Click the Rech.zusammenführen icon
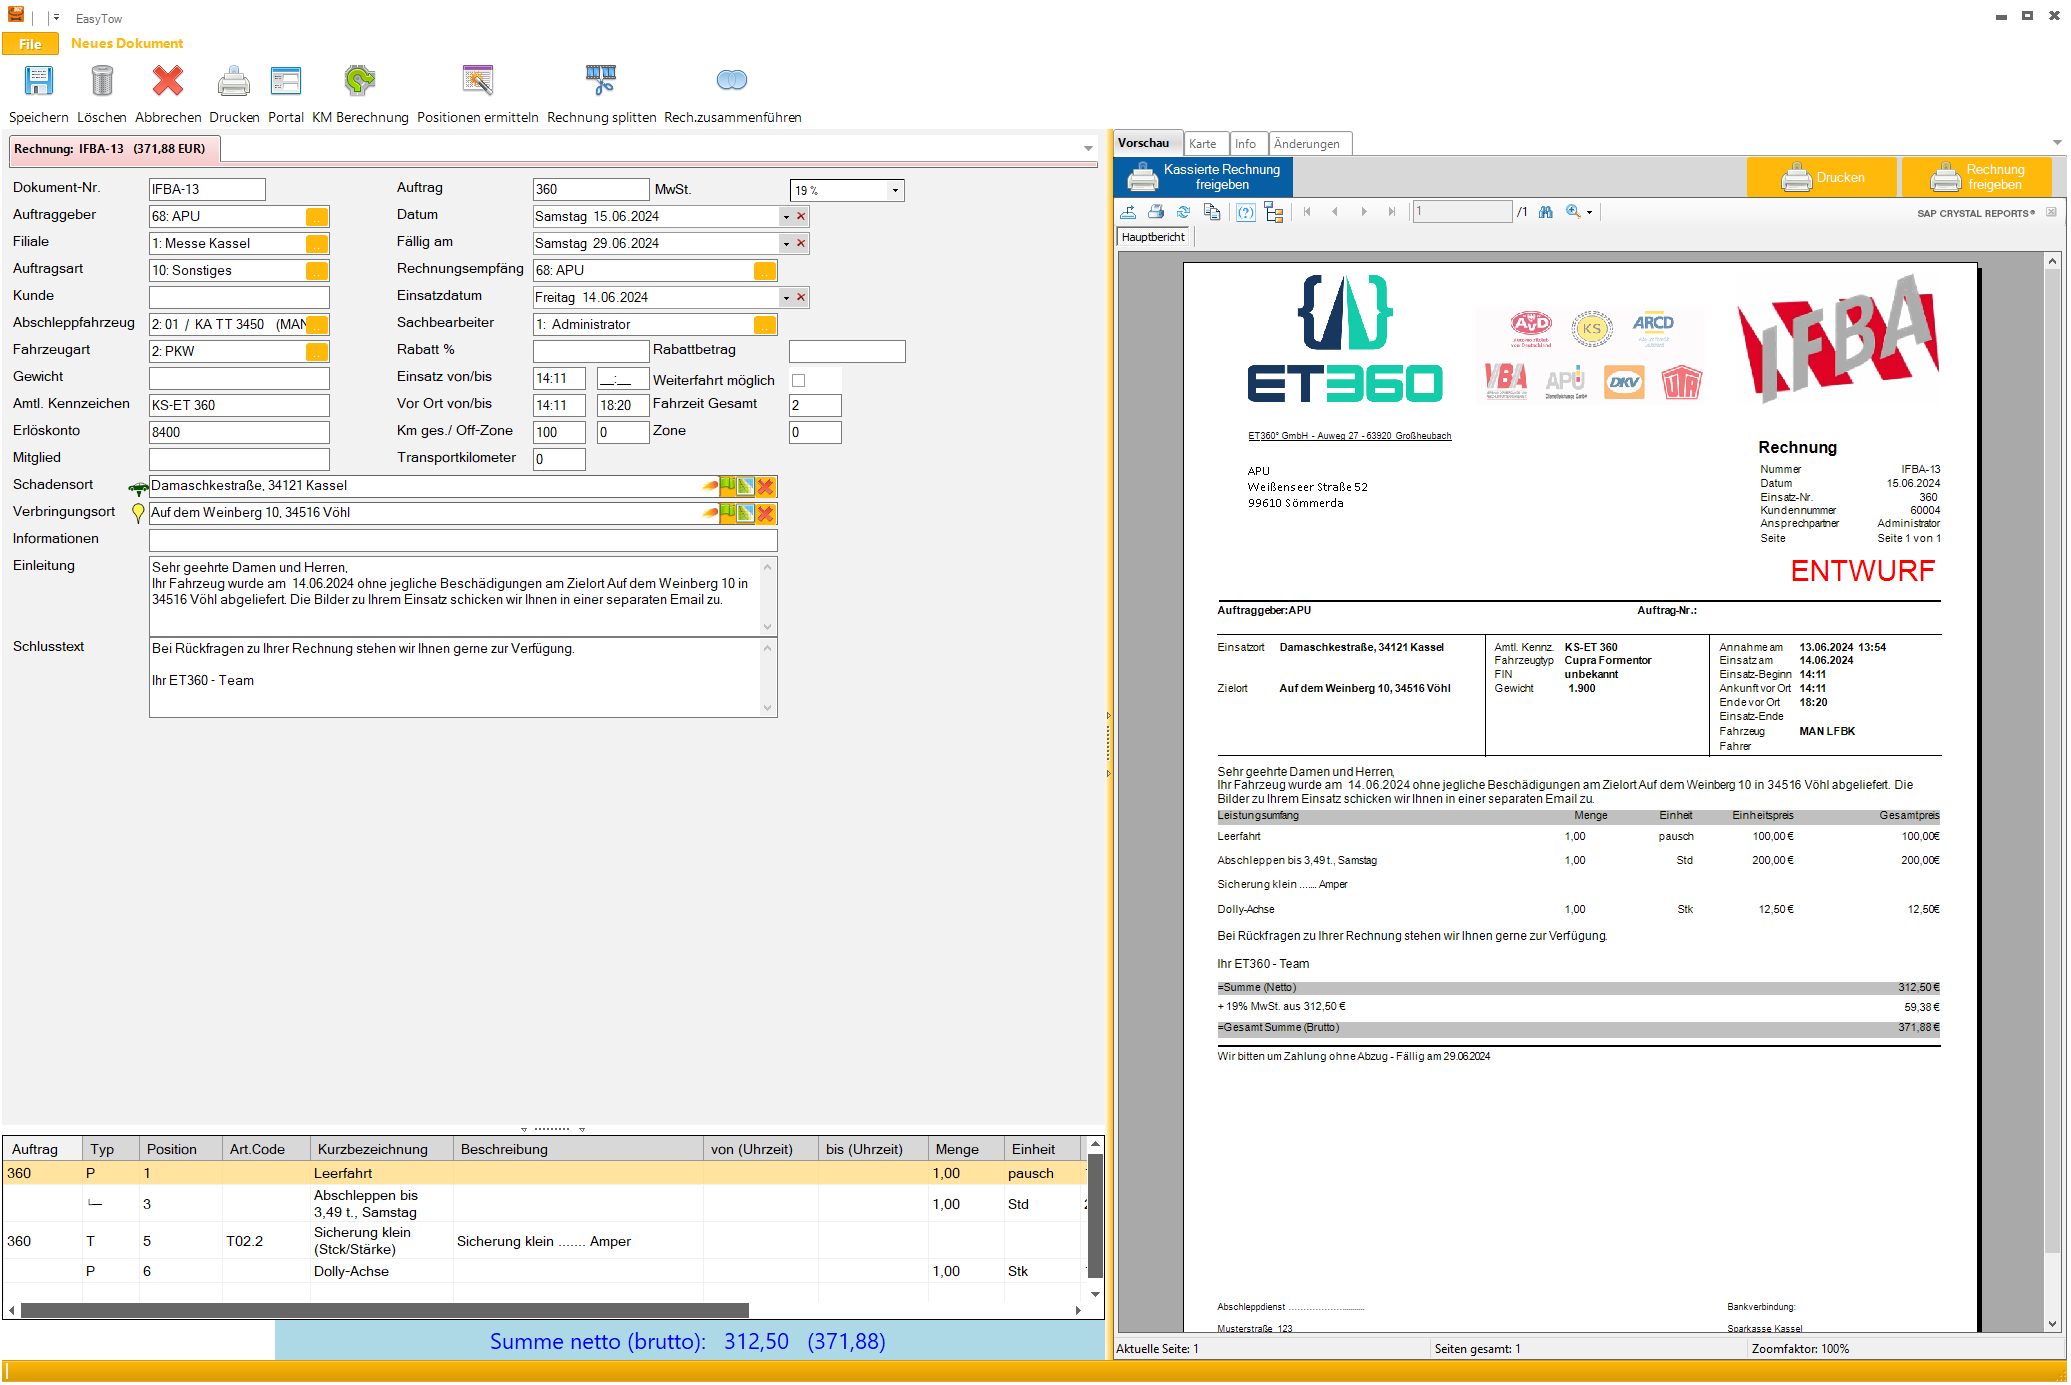 pos(731,80)
